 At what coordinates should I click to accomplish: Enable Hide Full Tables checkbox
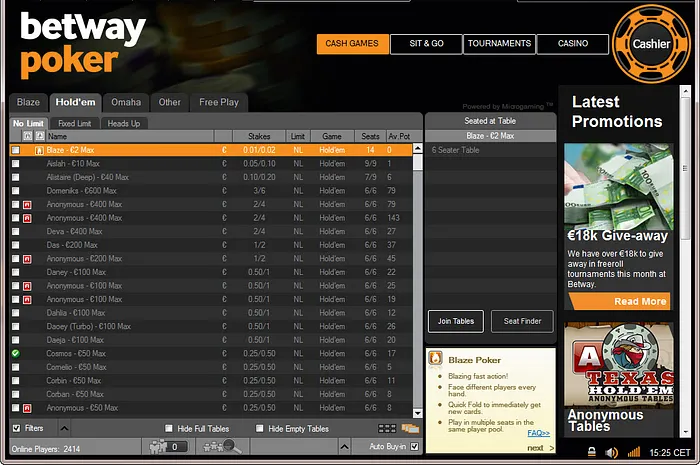(x=169, y=428)
